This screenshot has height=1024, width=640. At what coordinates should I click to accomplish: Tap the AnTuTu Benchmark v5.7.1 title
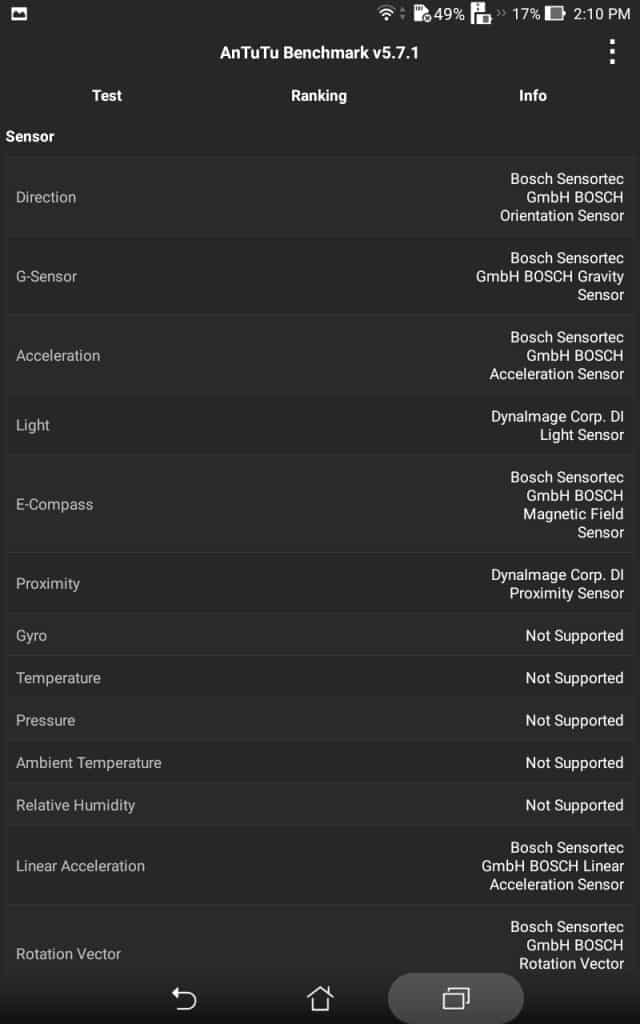click(319, 53)
